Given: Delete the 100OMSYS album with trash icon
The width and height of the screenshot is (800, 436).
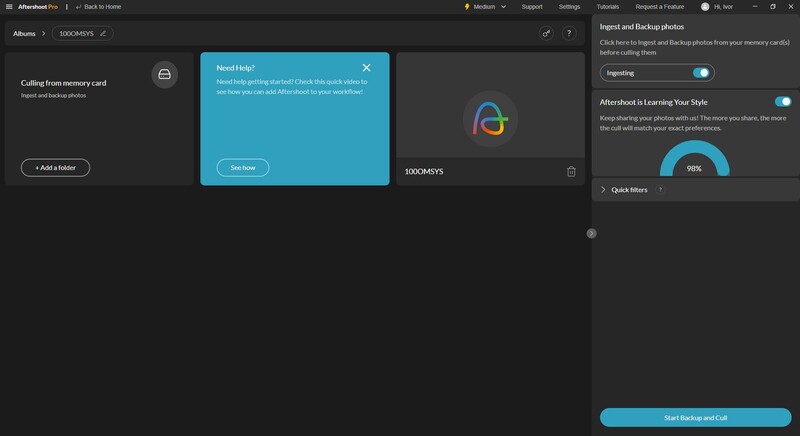Looking at the screenshot, I should tap(571, 172).
